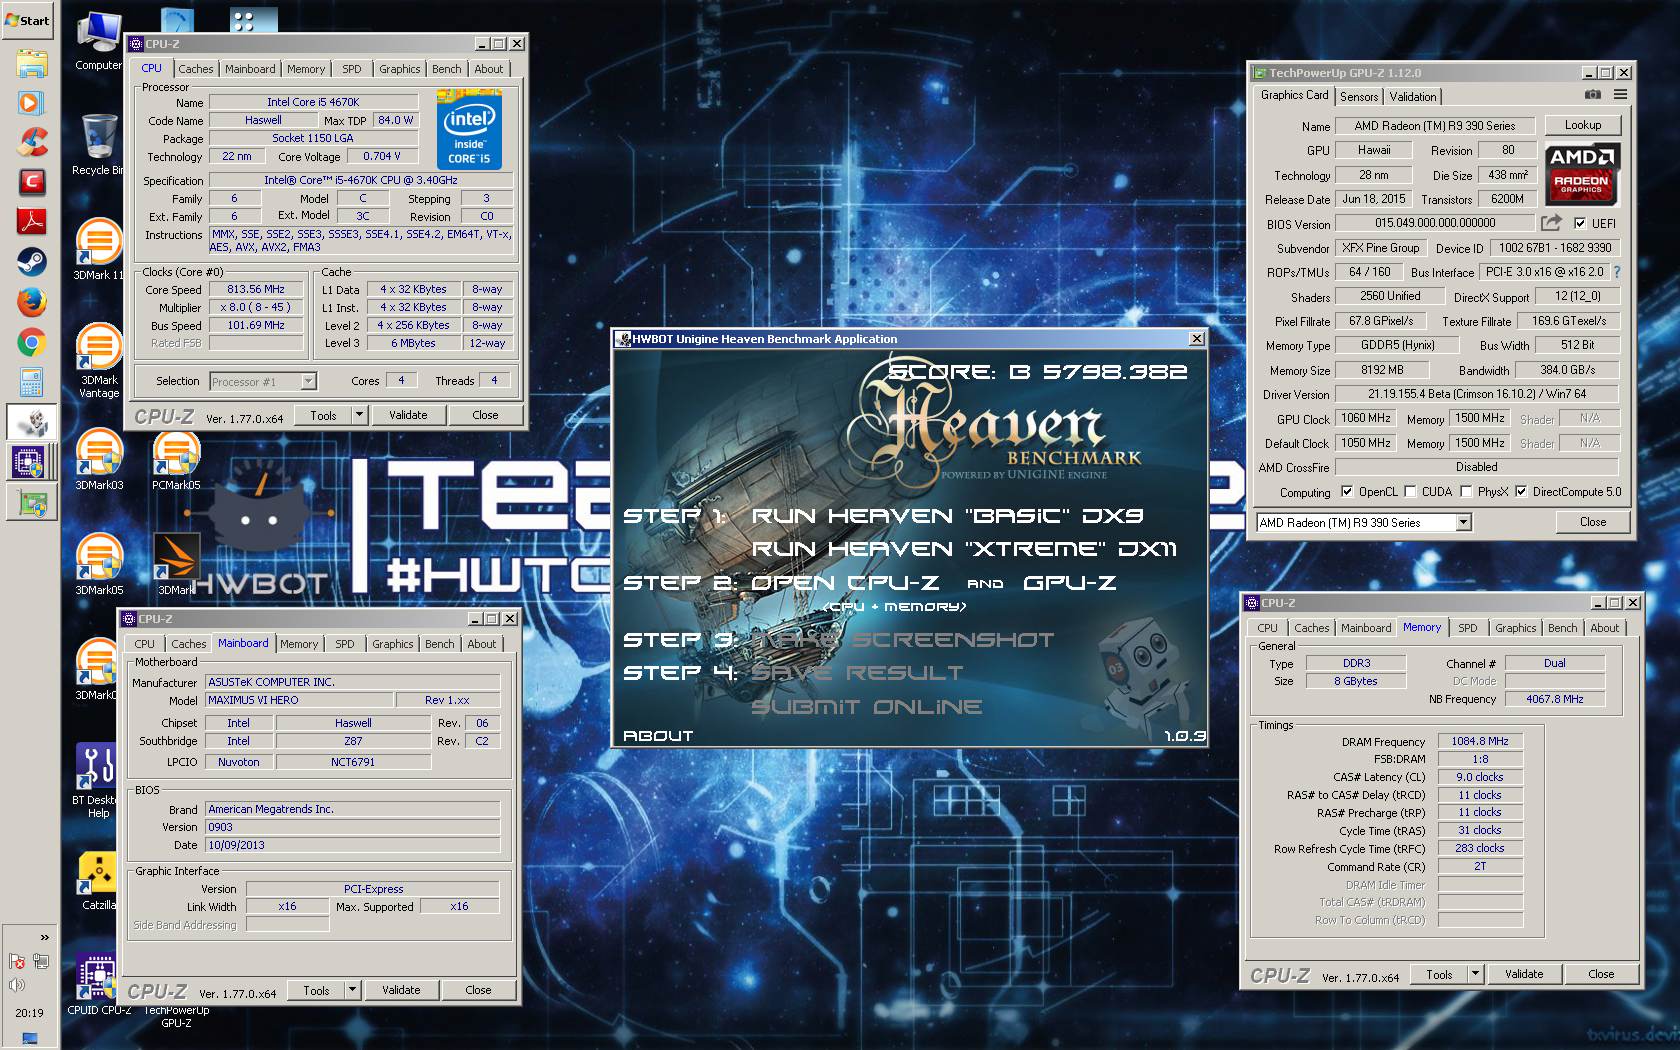This screenshot has width=1680, height=1050.
Task: Click the network tray icon
Action: [41, 961]
